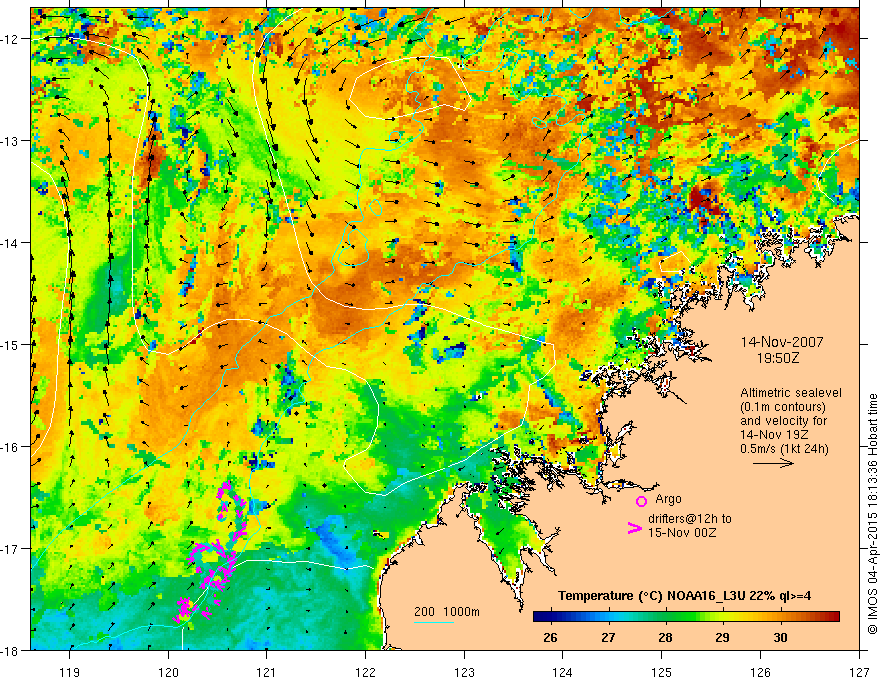880x680 pixels.
Task: Click latitude axis label '-14'
Action: [x=11, y=243]
